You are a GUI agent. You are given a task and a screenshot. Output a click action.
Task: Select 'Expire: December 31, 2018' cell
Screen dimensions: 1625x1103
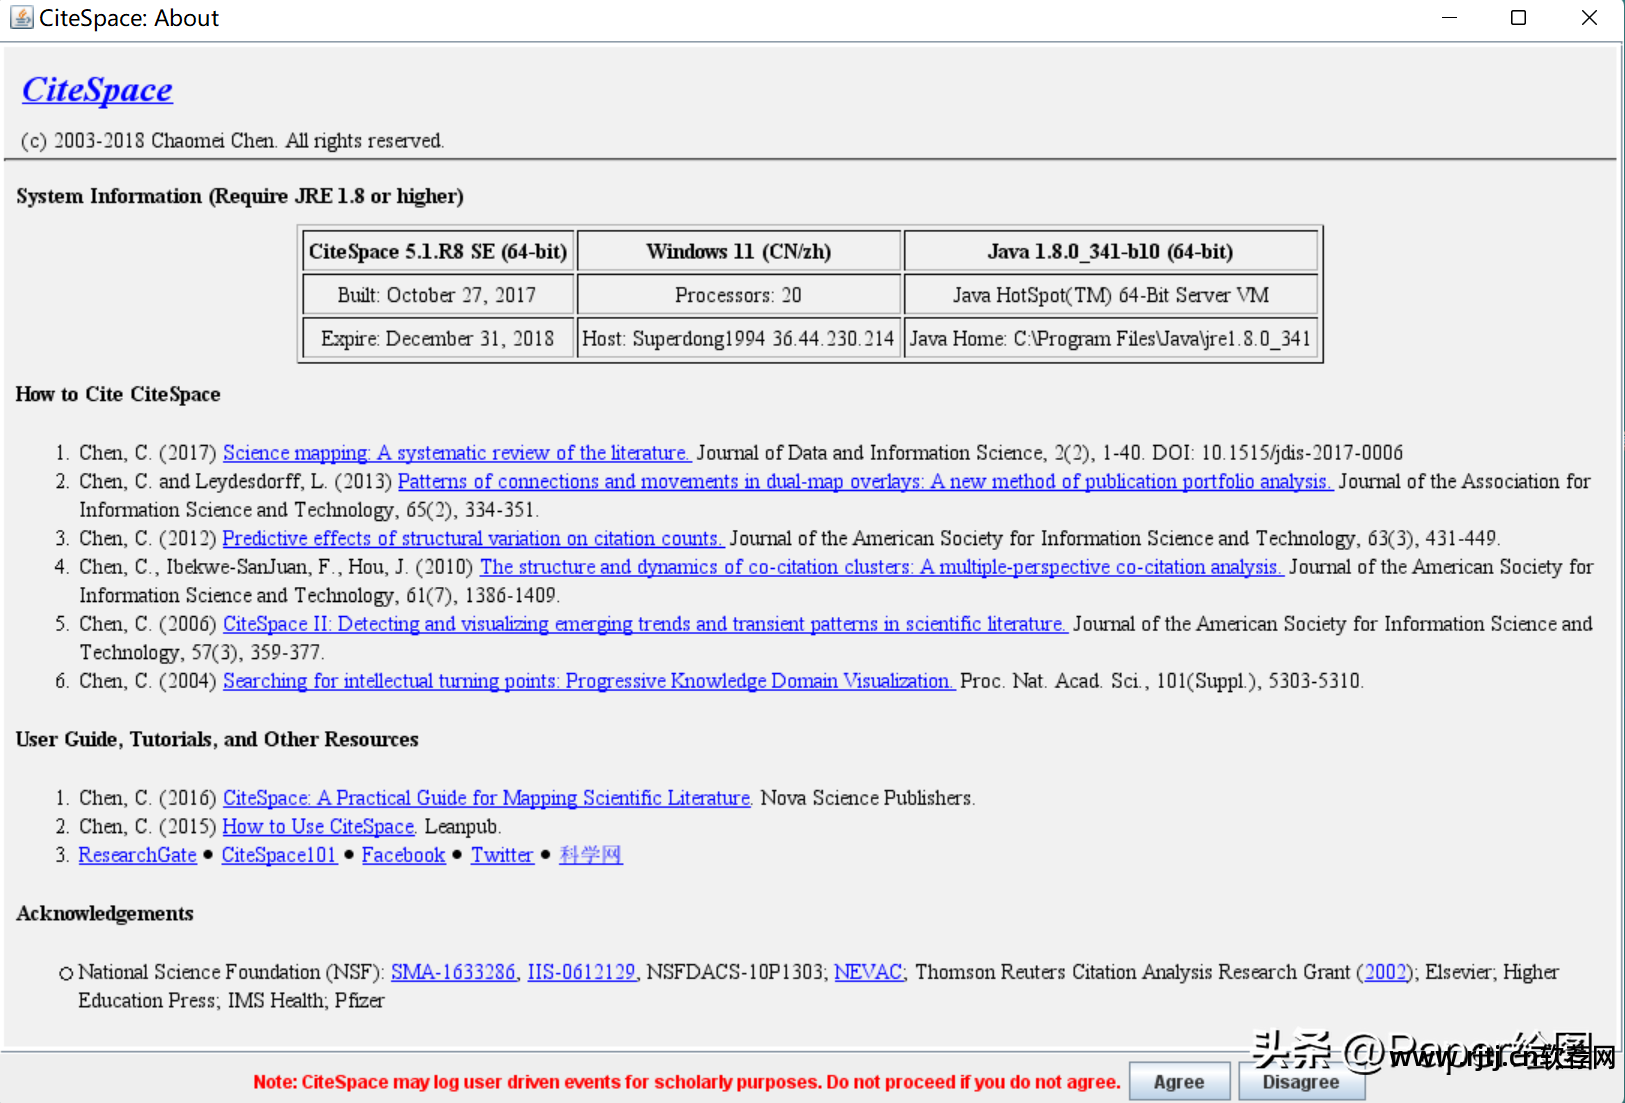coord(438,339)
